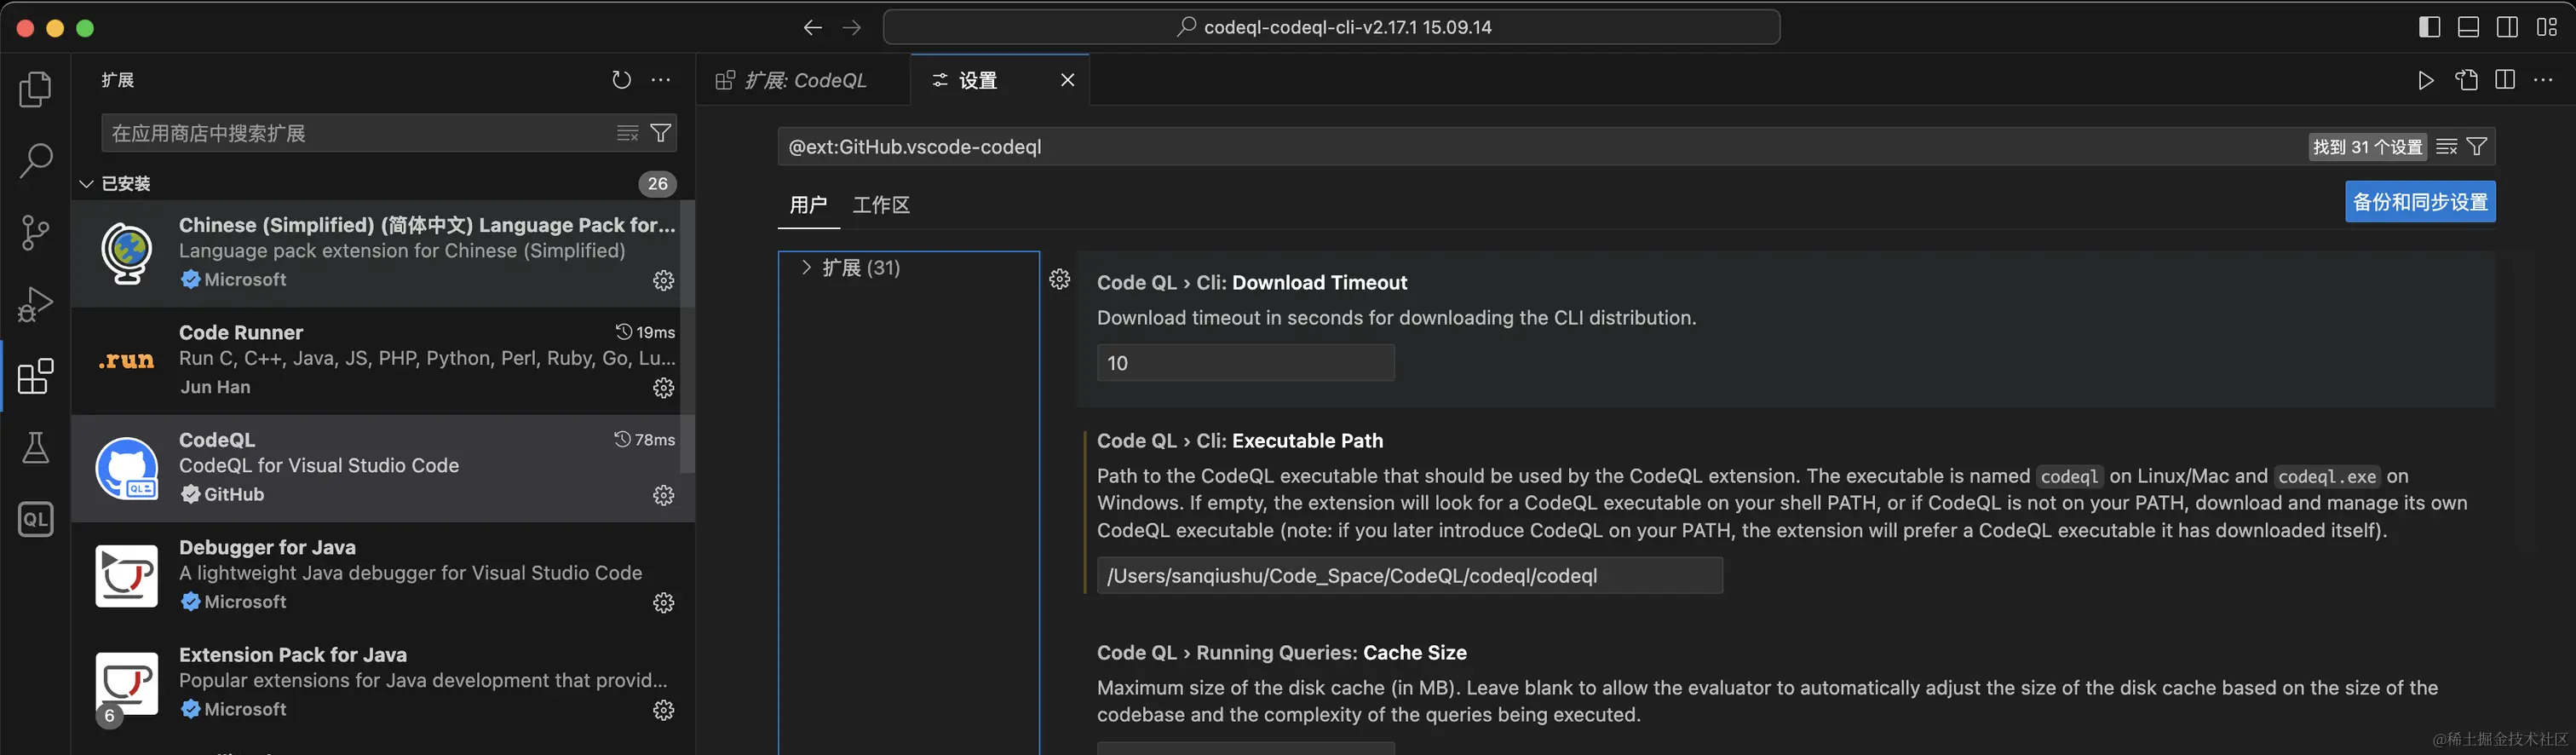Manage Chinese Language Pack via gear icon
The width and height of the screenshot is (2576, 755).
click(663, 280)
